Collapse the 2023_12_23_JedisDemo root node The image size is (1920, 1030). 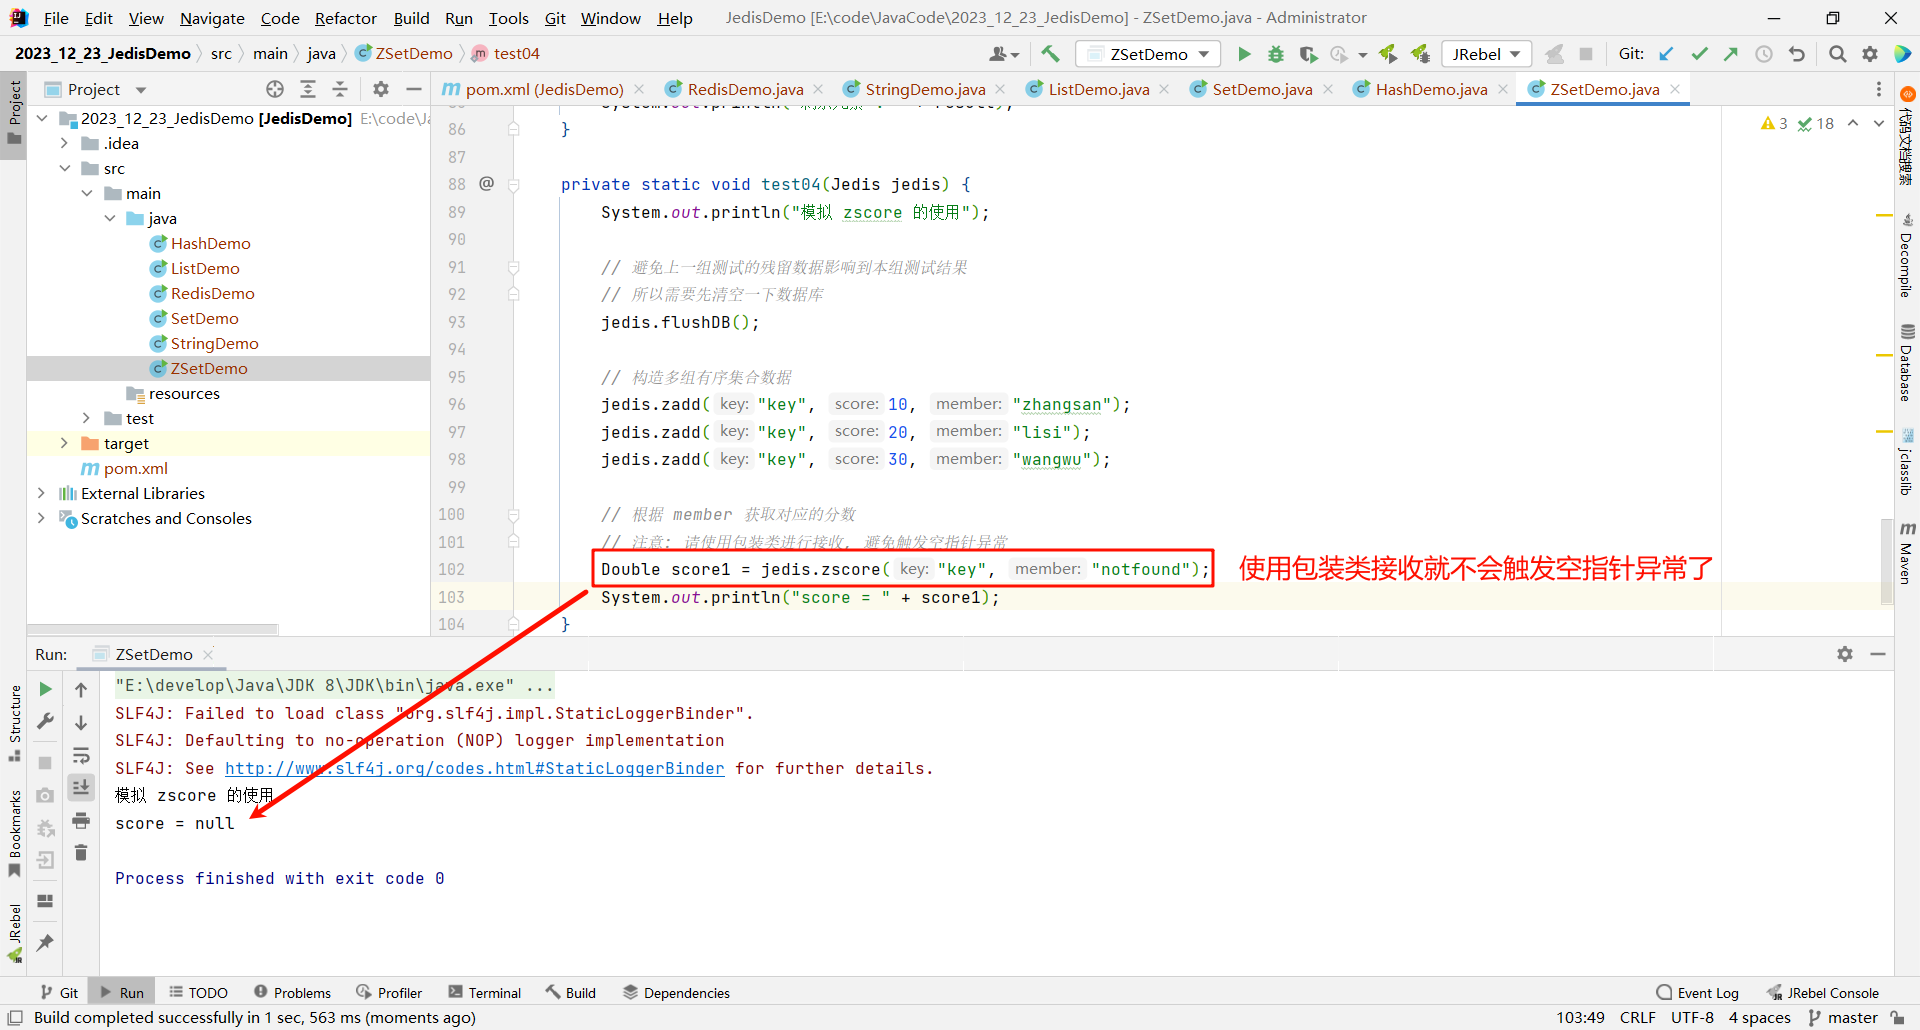[41, 118]
